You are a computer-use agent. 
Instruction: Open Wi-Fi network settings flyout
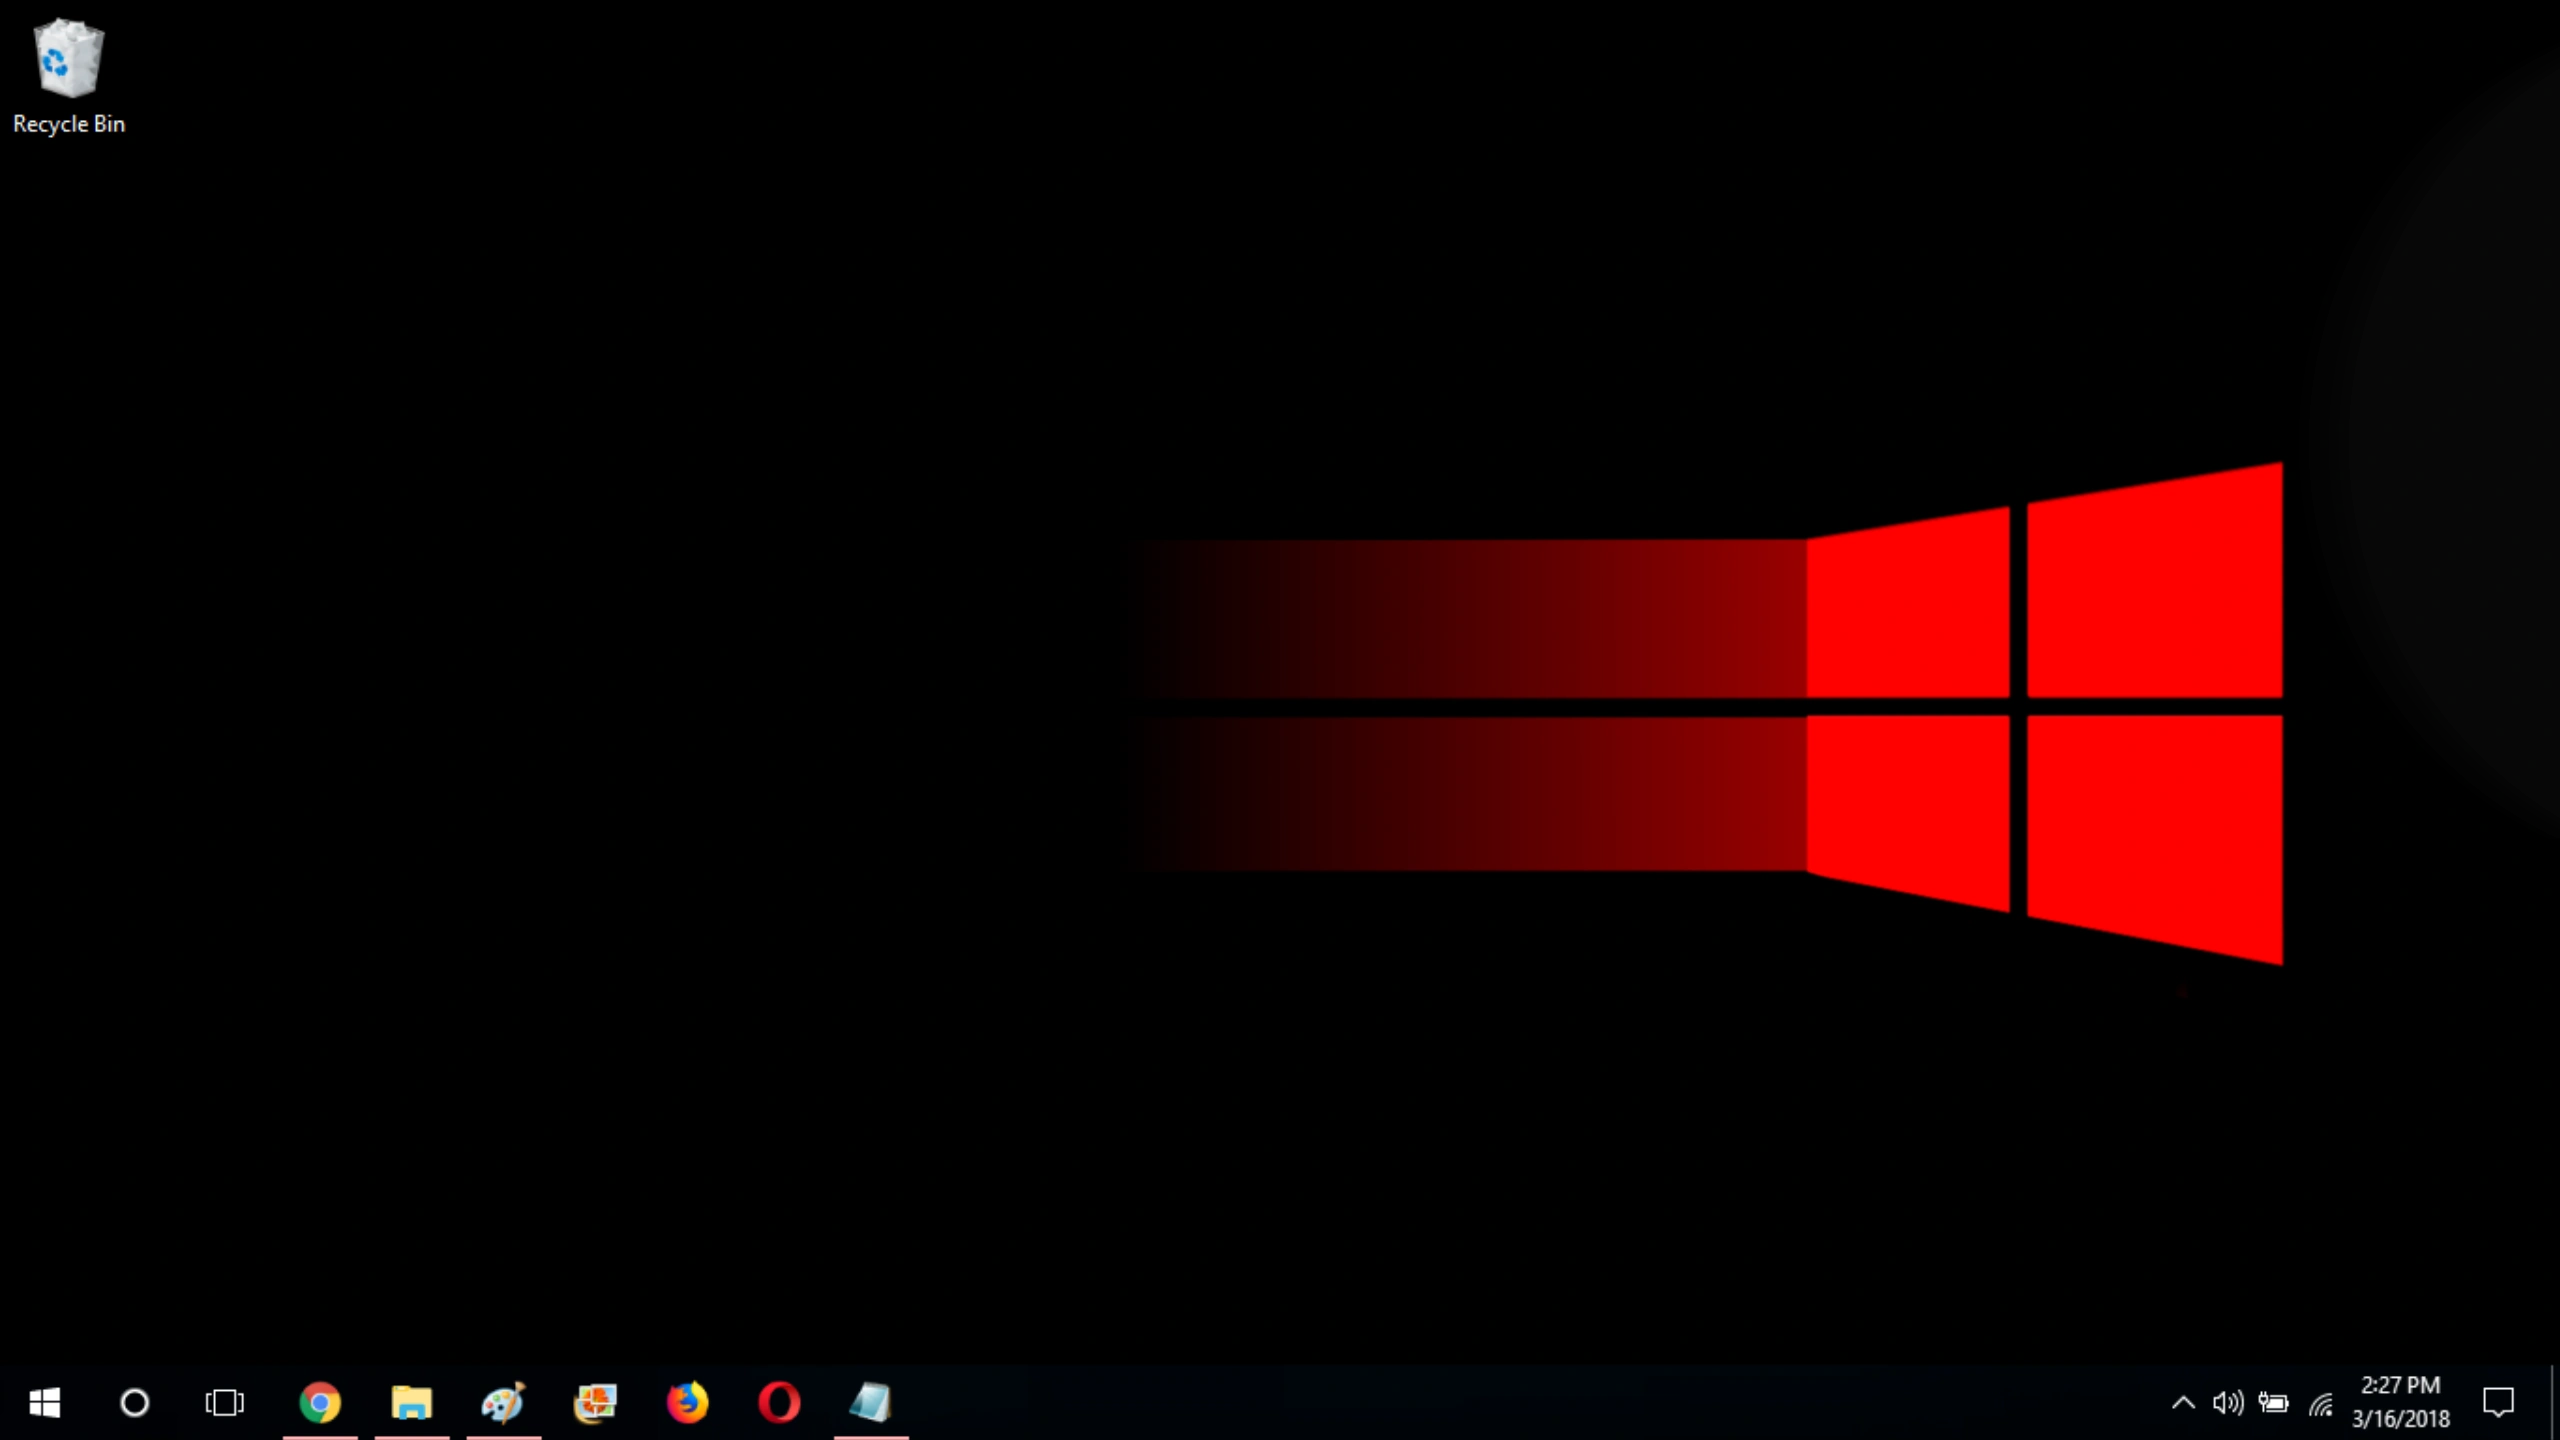2321,1405
